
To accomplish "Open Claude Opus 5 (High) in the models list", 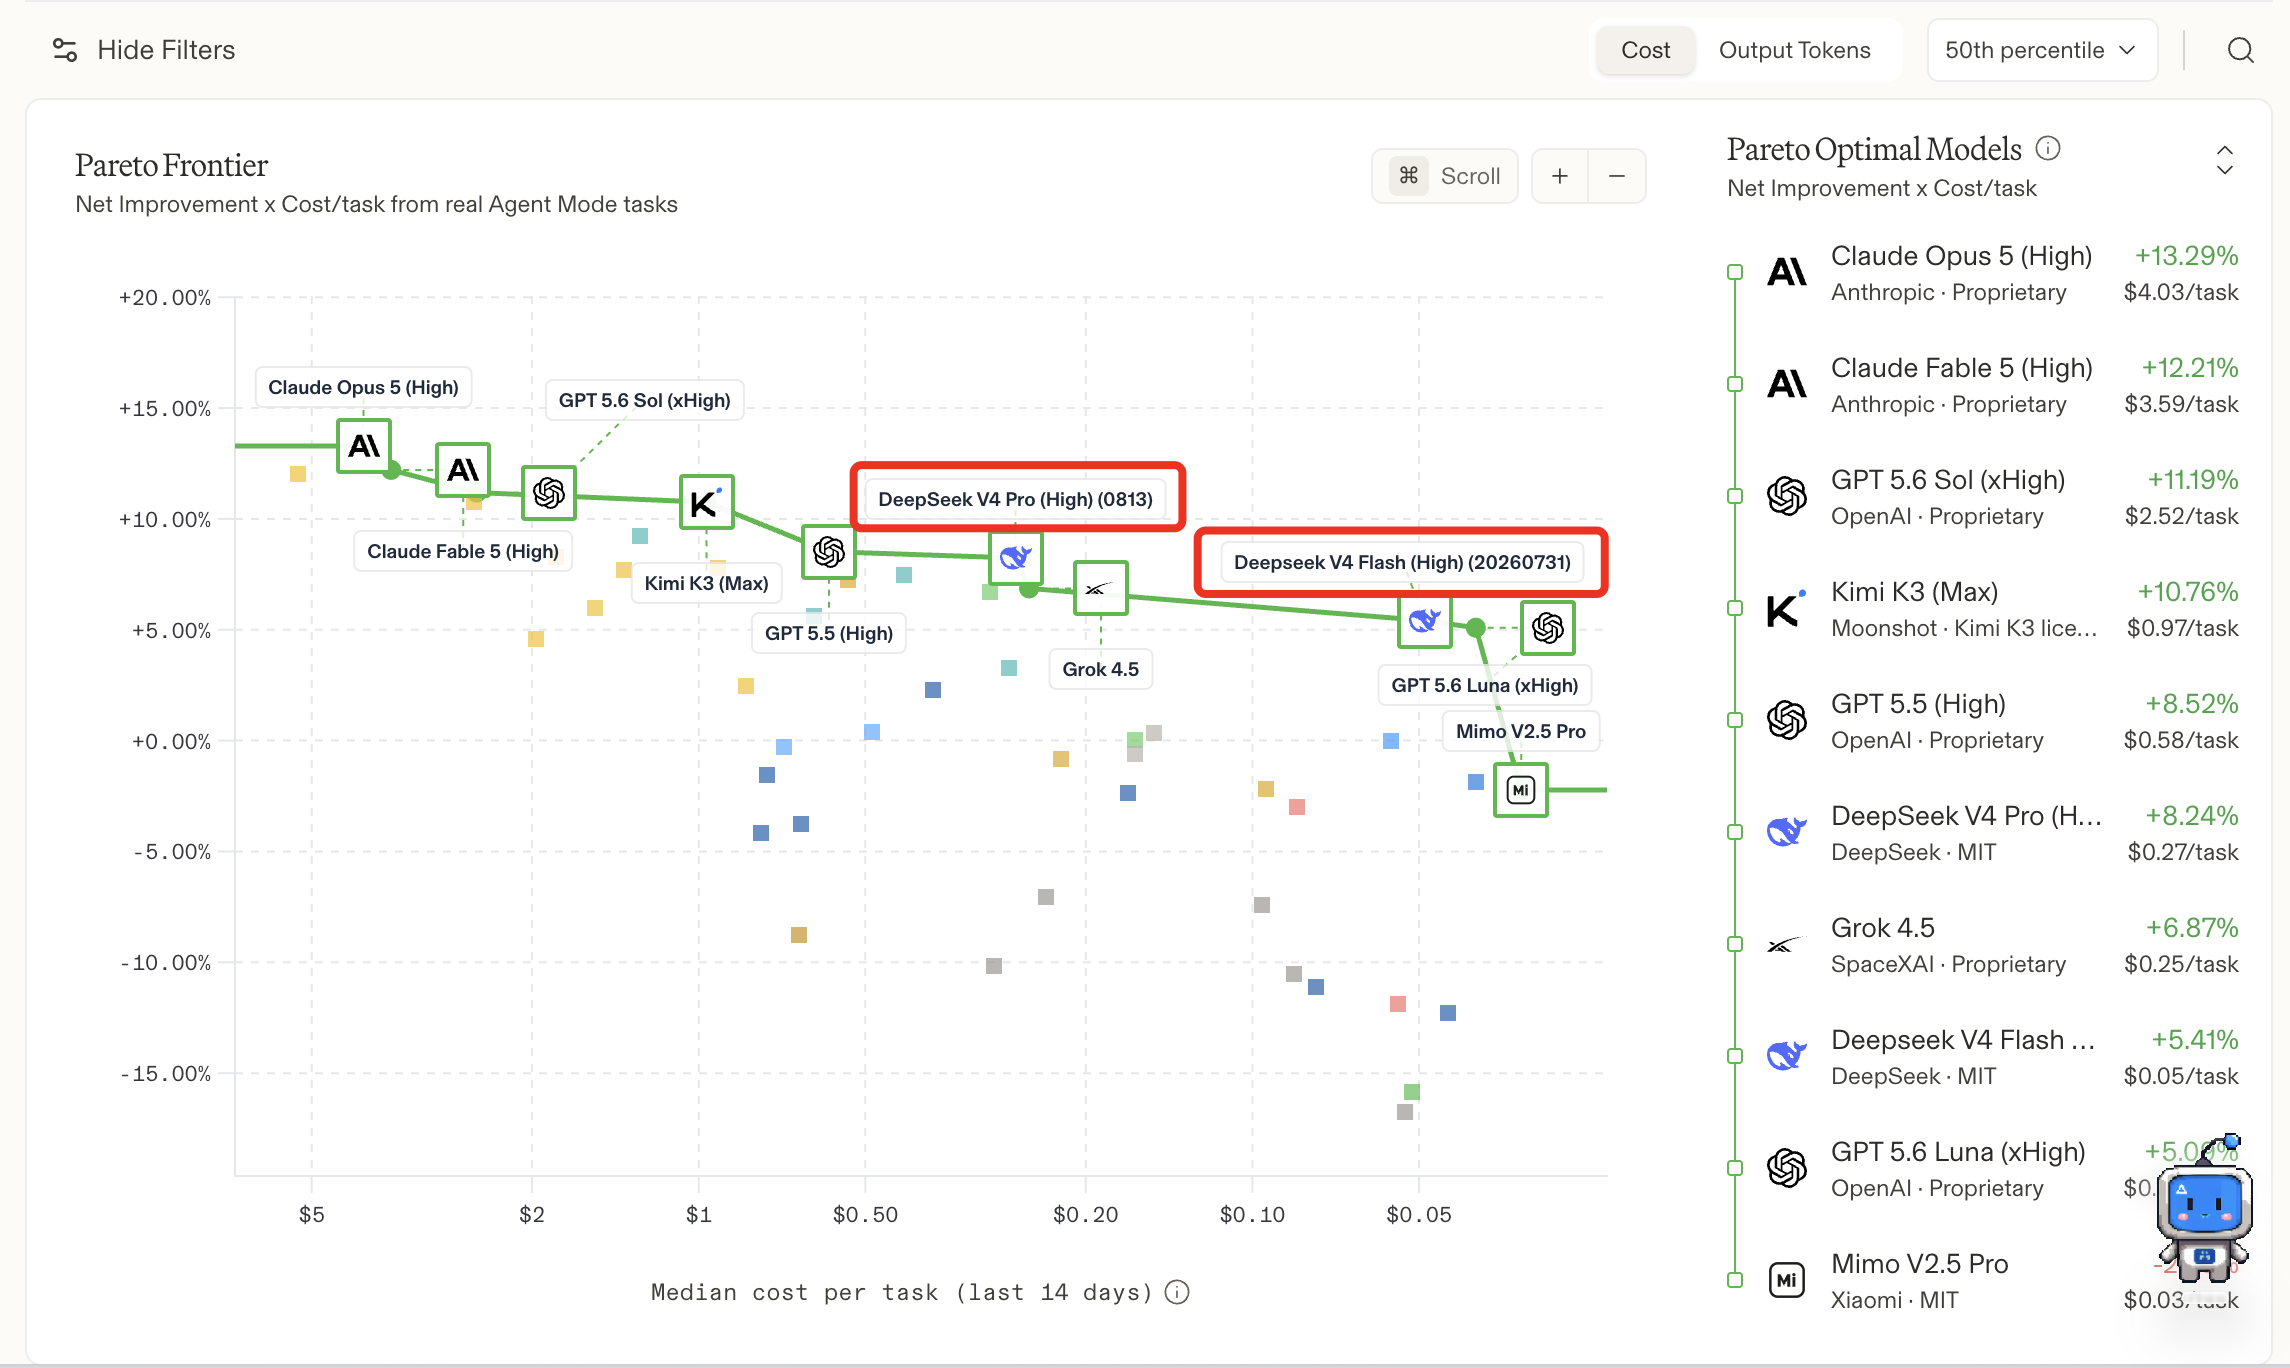I will point(1962,256).
